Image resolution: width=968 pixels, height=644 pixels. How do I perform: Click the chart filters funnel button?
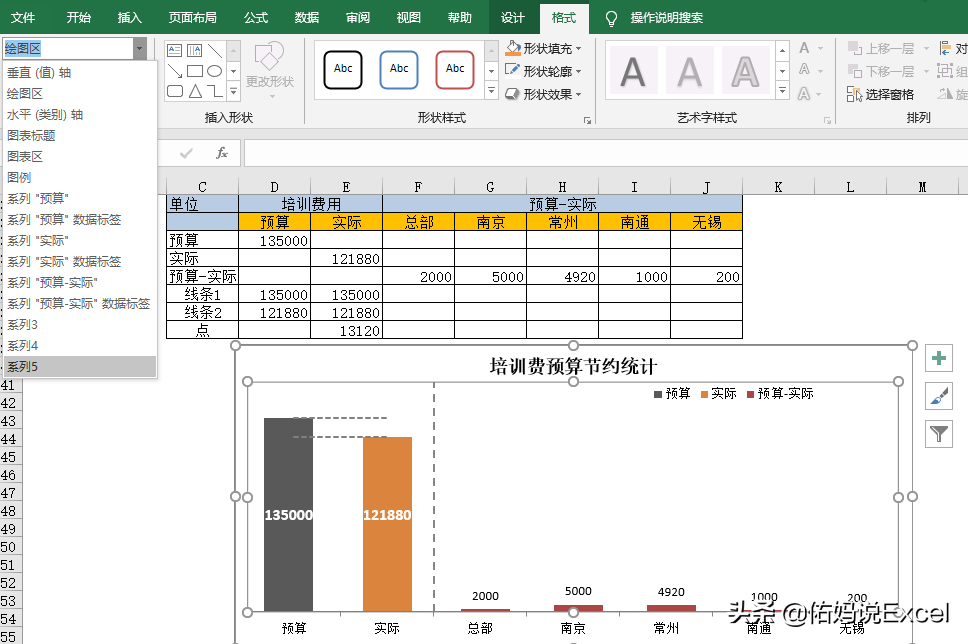tap(939, 434)
